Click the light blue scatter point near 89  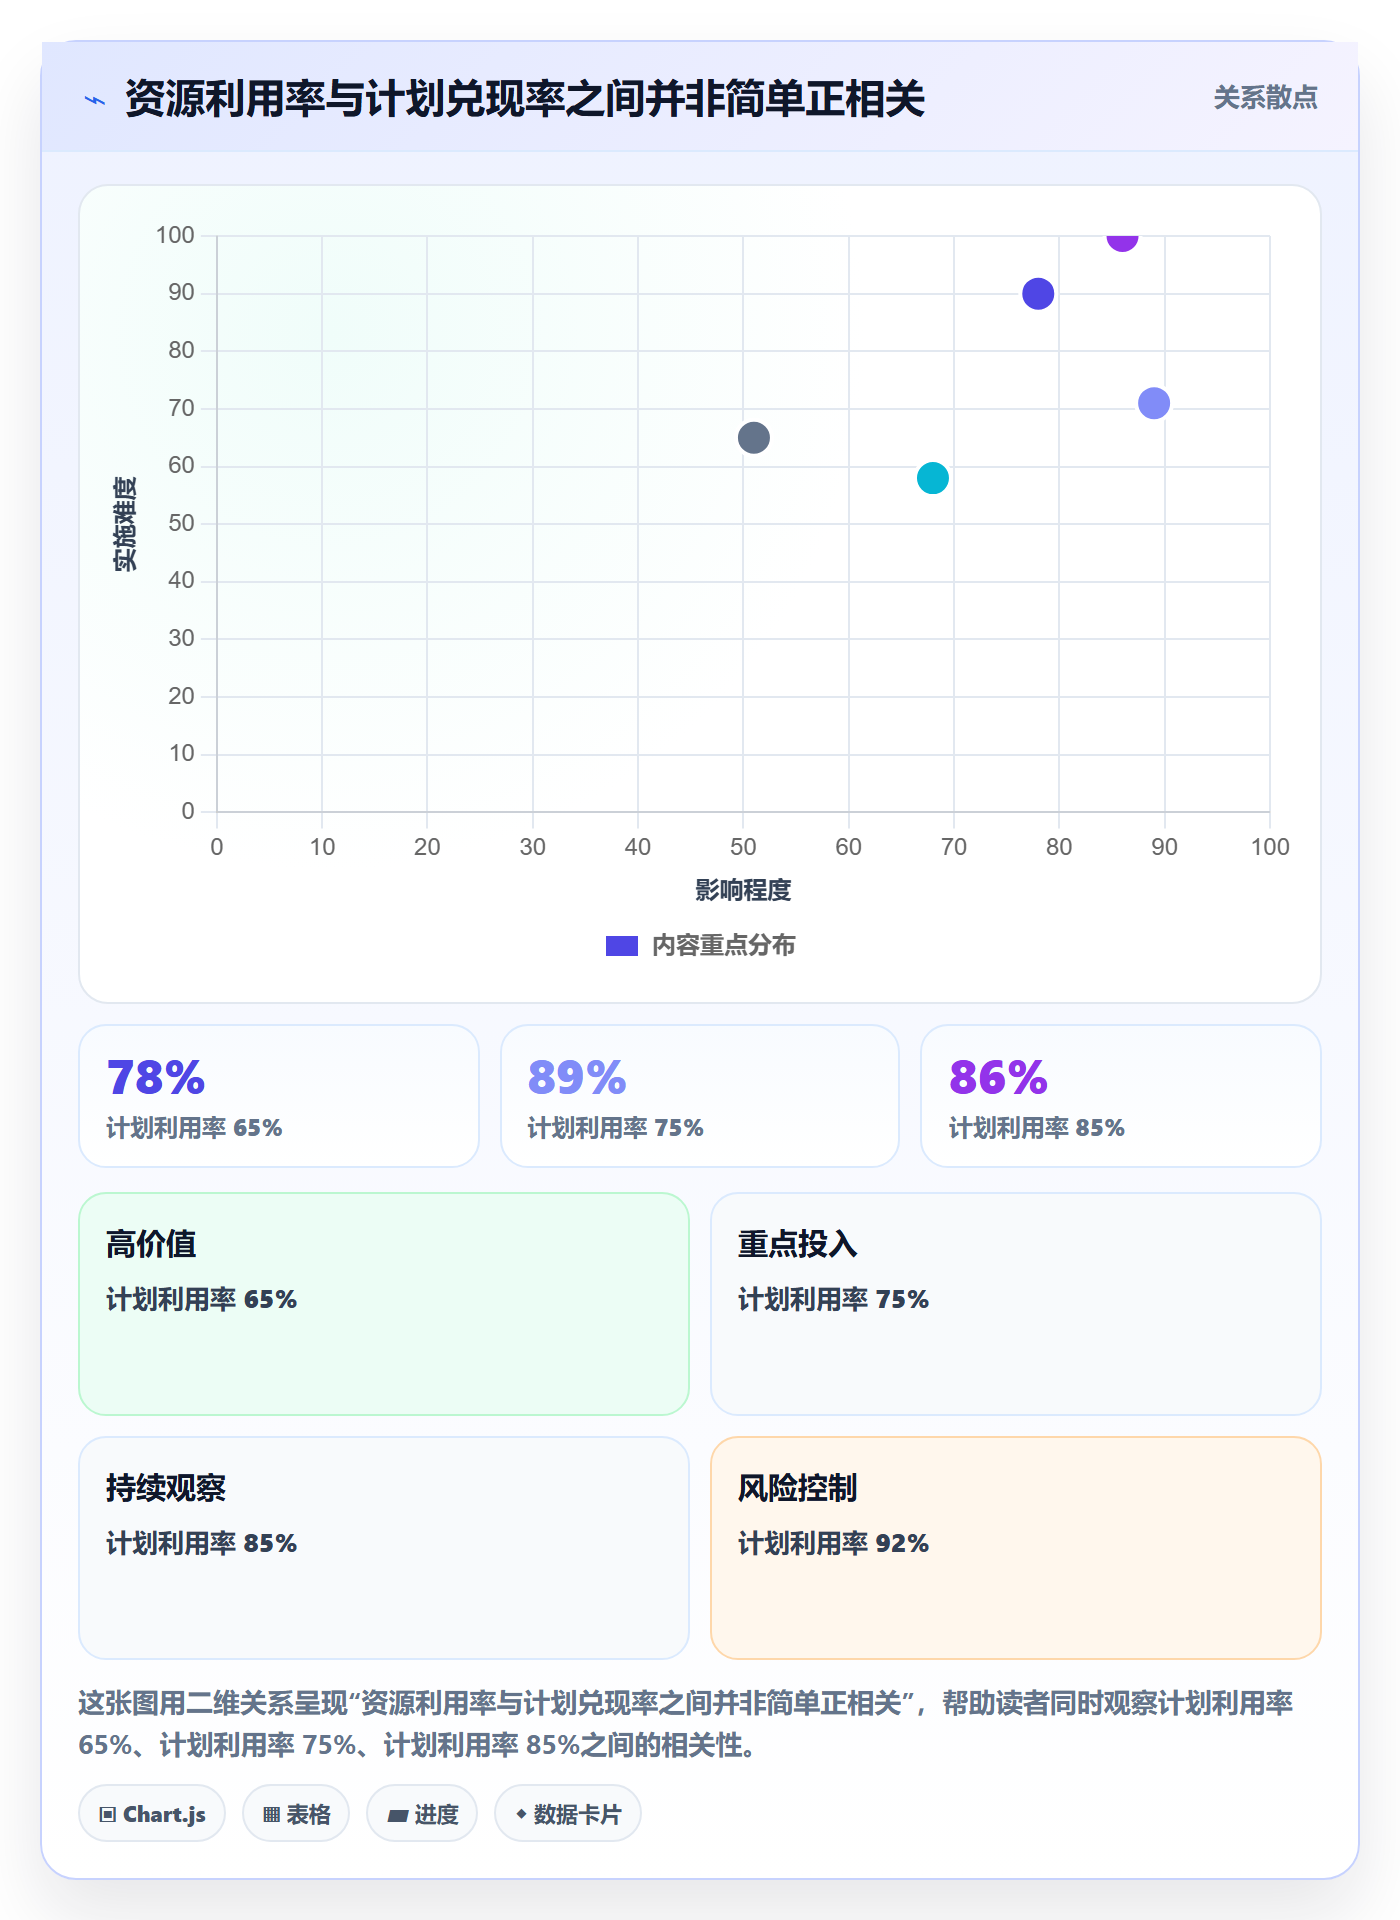pos(1154,403)
